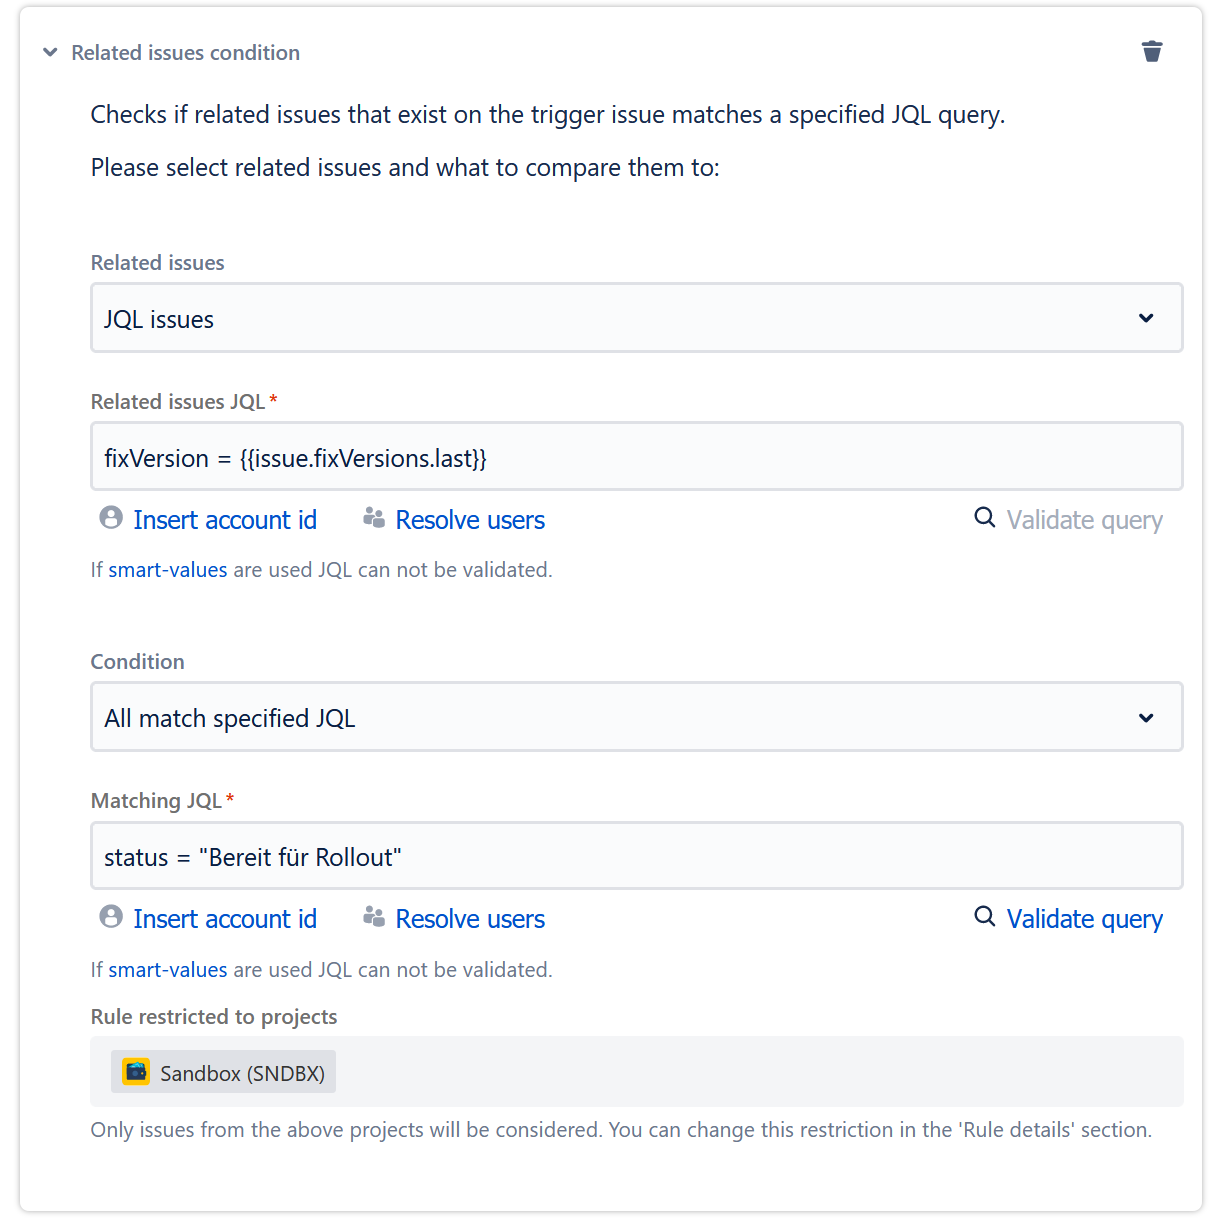Insert account id for Related issues JQL

point(225,520)
